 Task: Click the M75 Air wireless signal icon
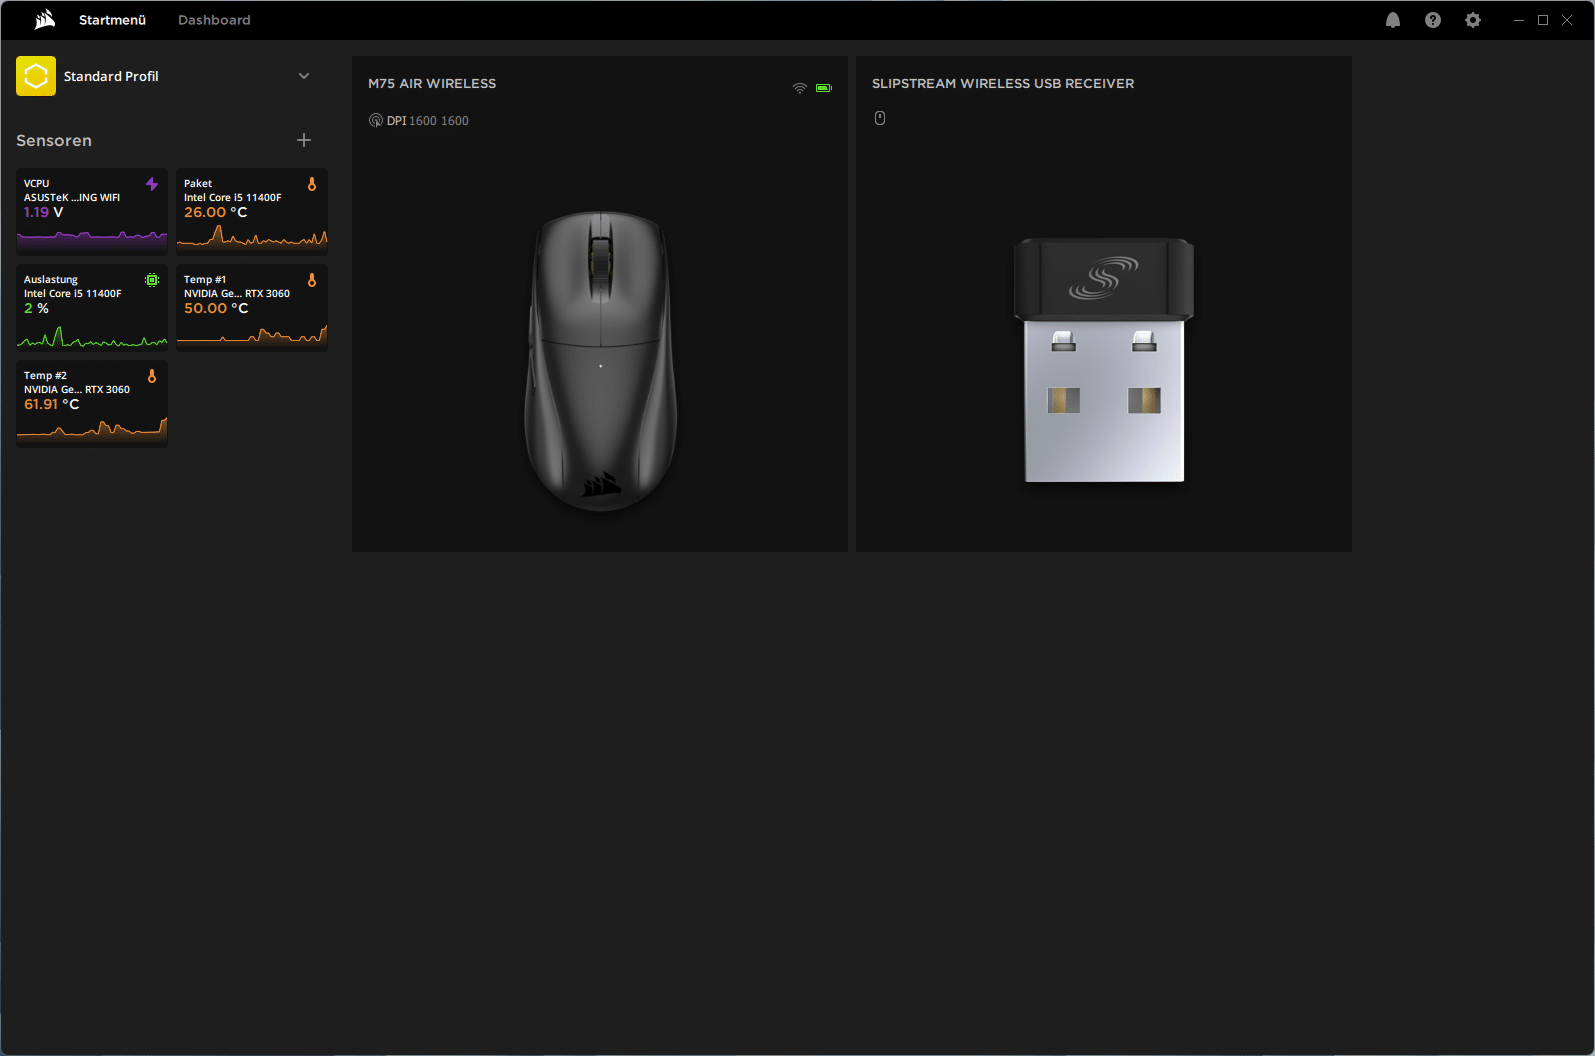point(799,88)
